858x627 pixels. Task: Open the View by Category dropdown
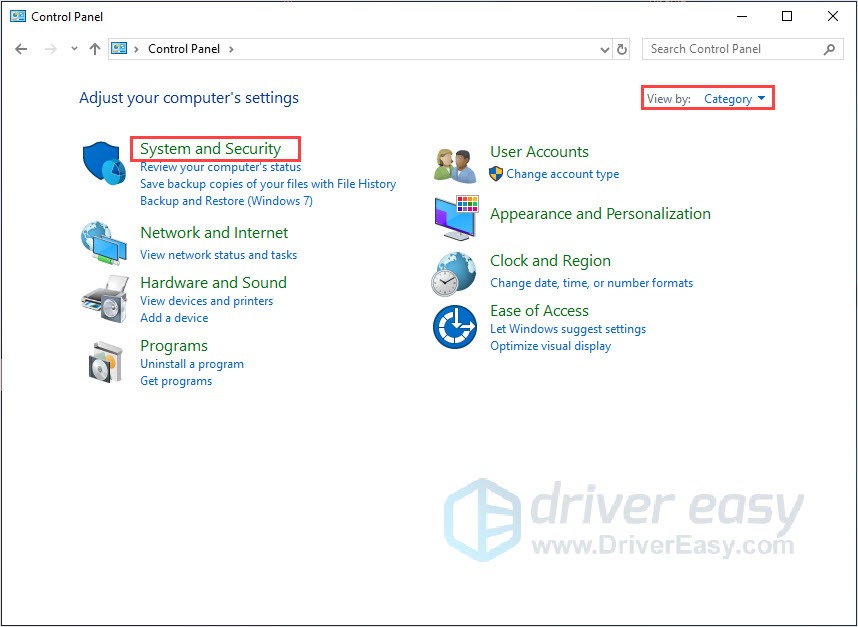point(734,98)
